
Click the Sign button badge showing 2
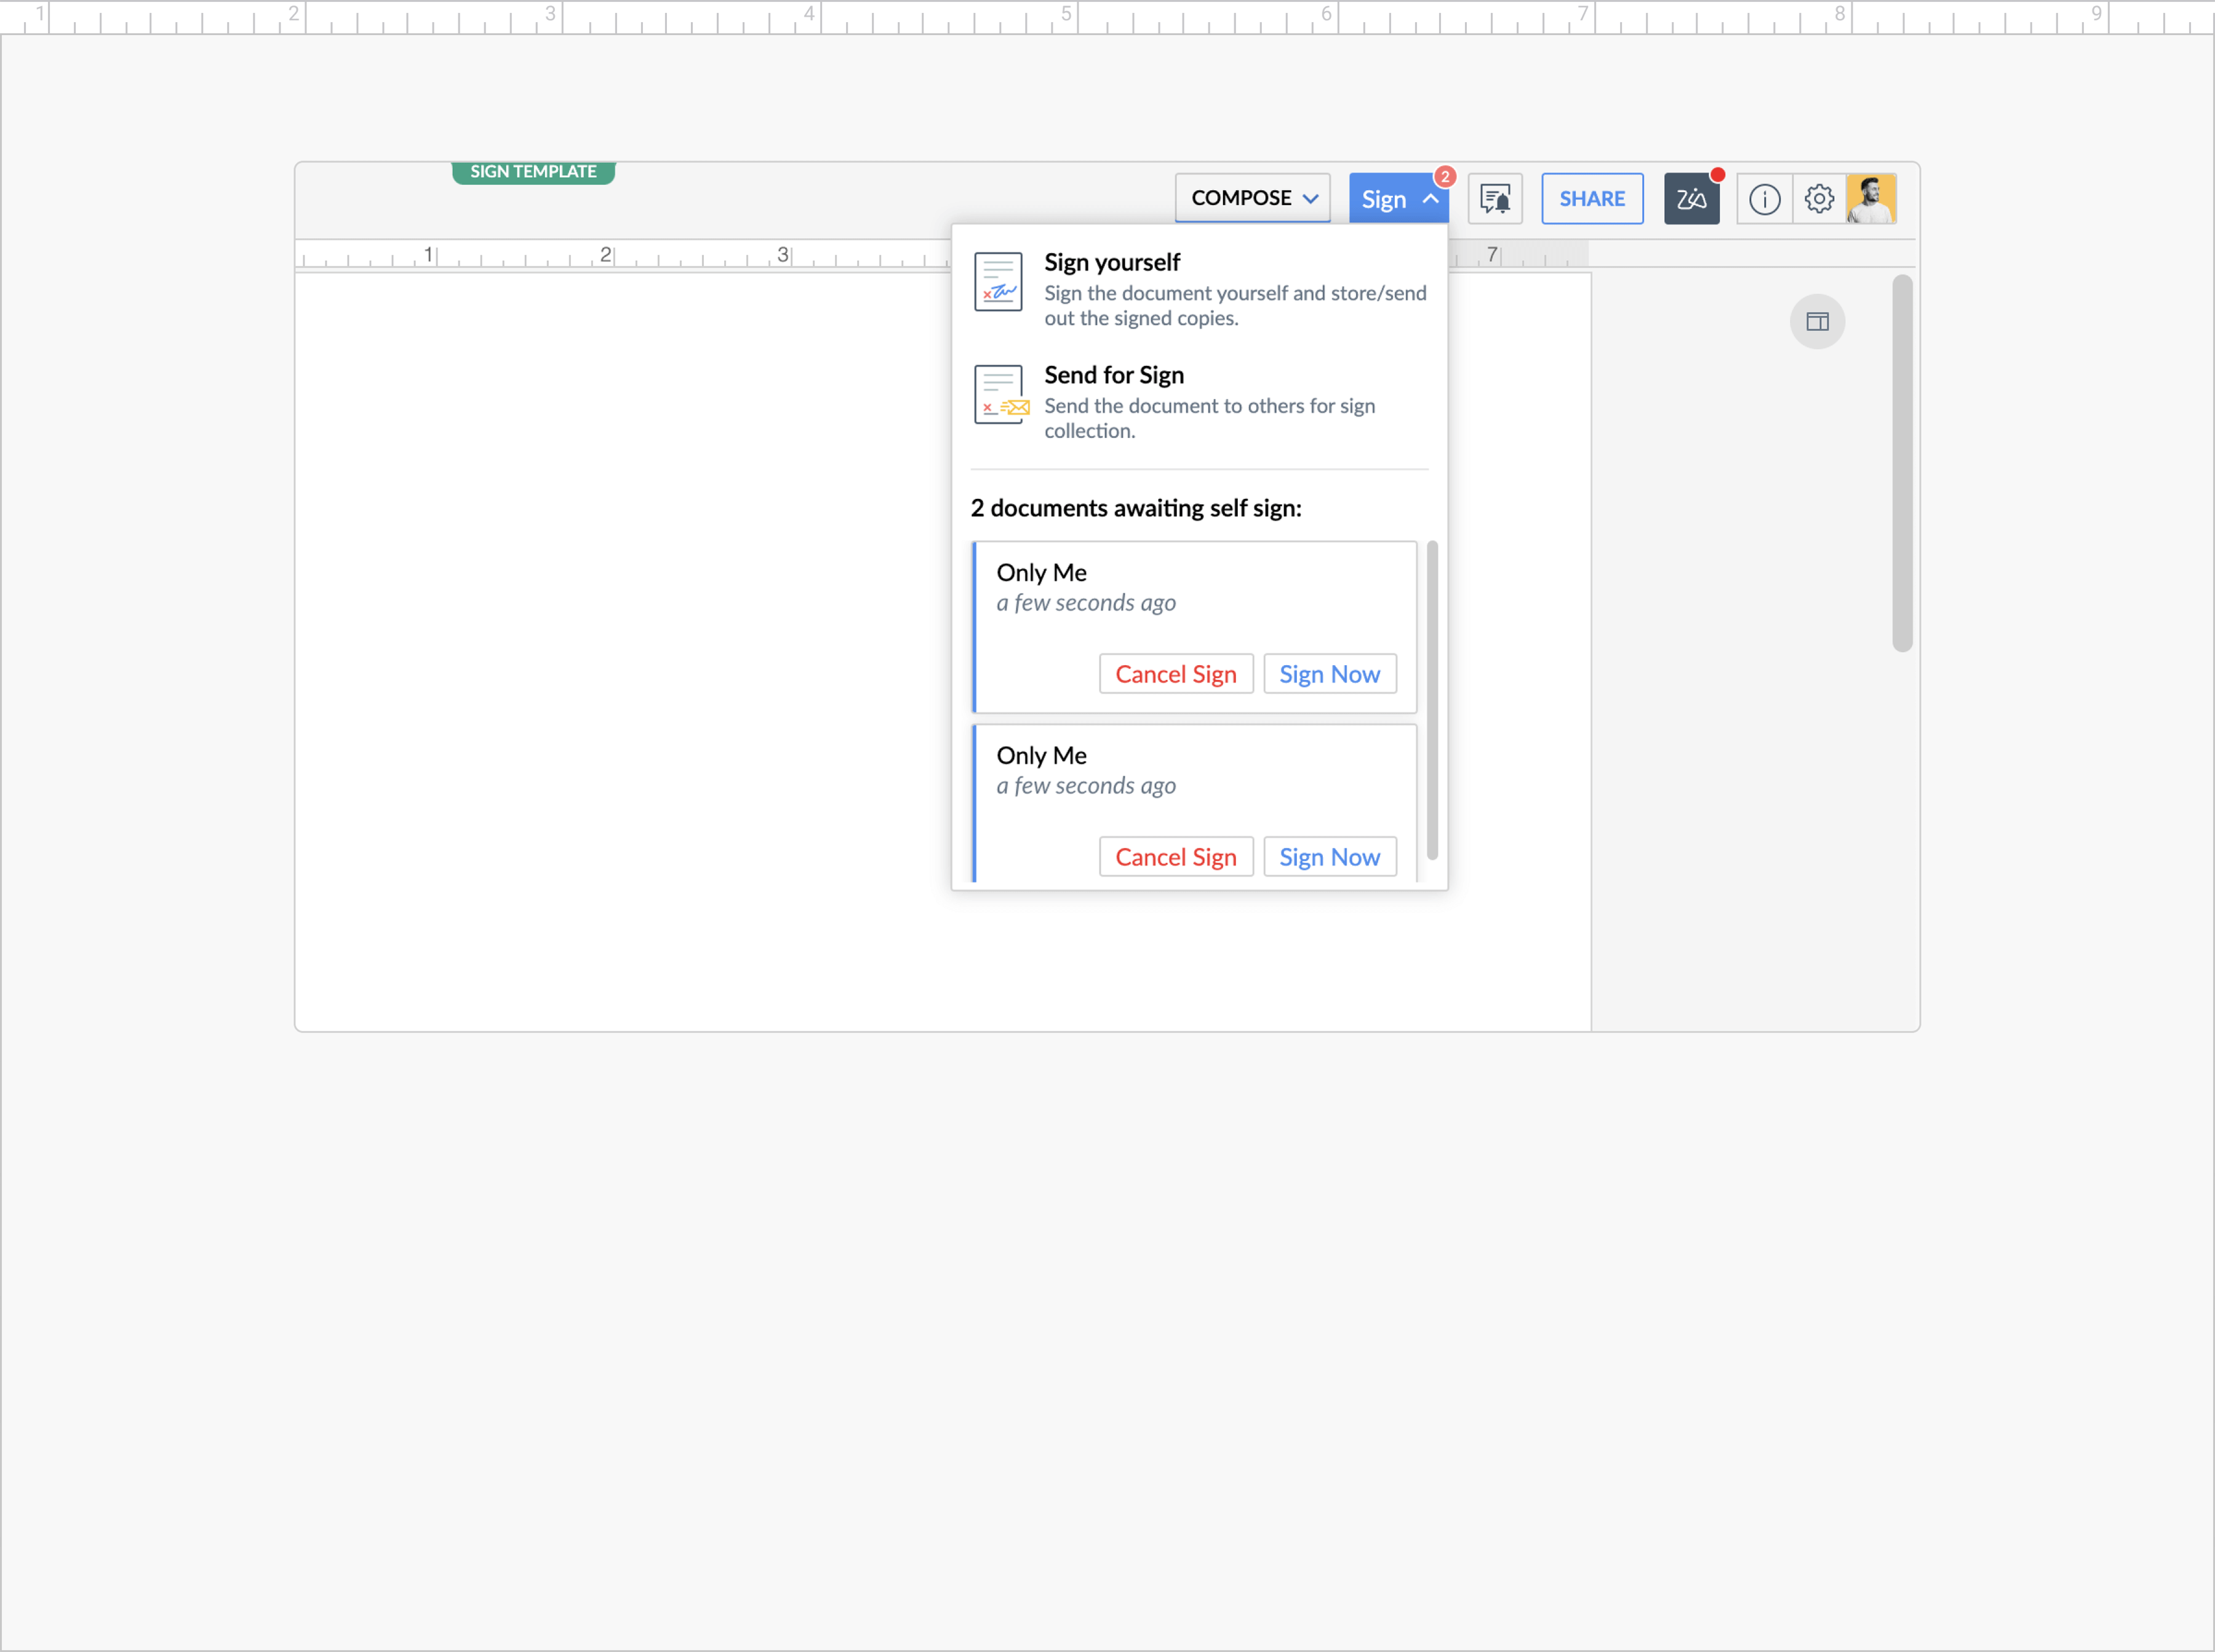tap(1444, 176)
